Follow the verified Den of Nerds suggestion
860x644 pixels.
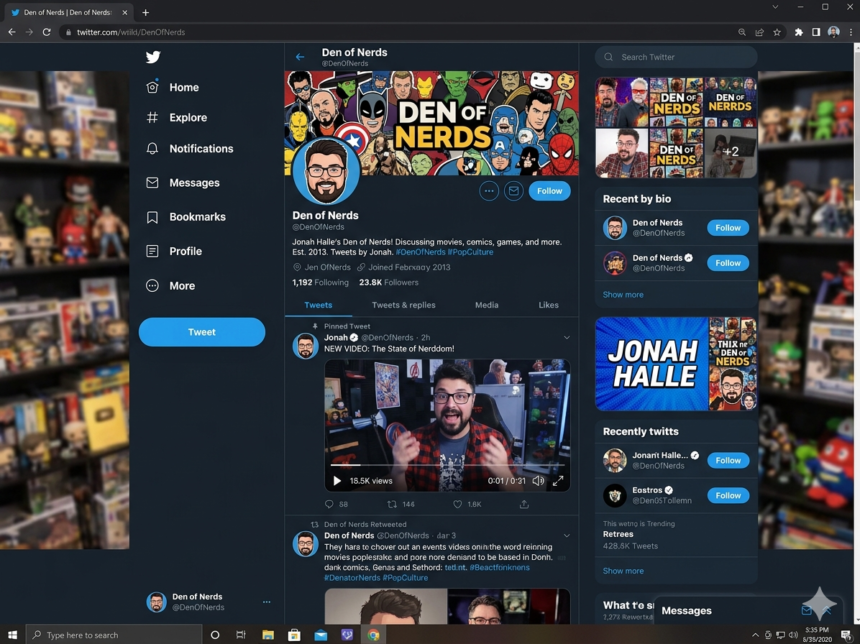[x=728, y=263]
